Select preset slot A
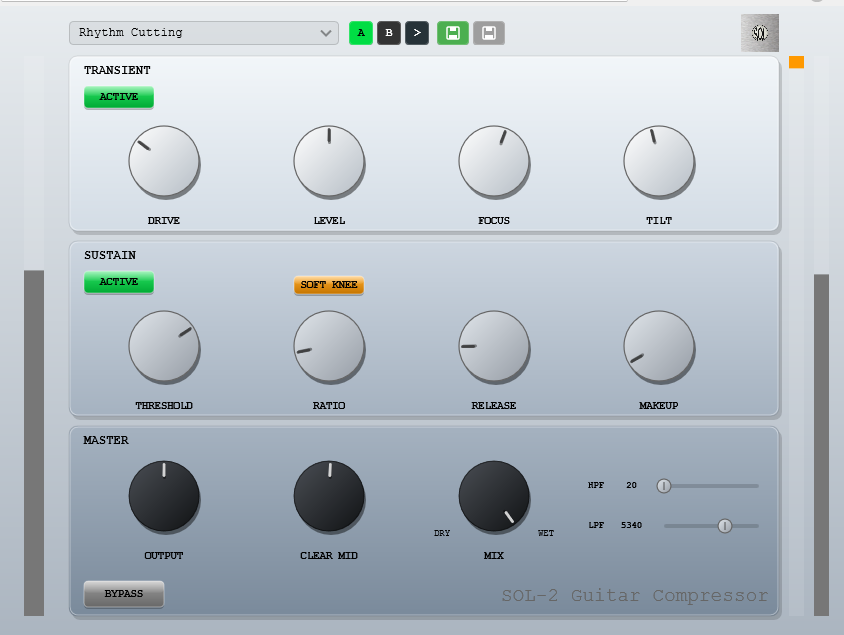The height and width of the screenshot is (635, 844). tap(360, 33)
